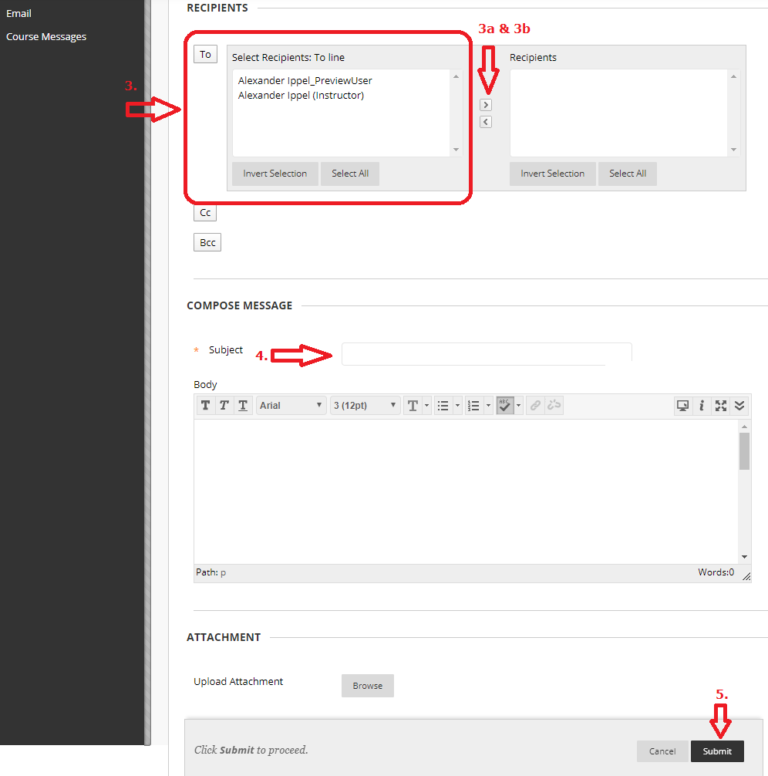Toggle the spell checker icon

click(x=505, y=406)
